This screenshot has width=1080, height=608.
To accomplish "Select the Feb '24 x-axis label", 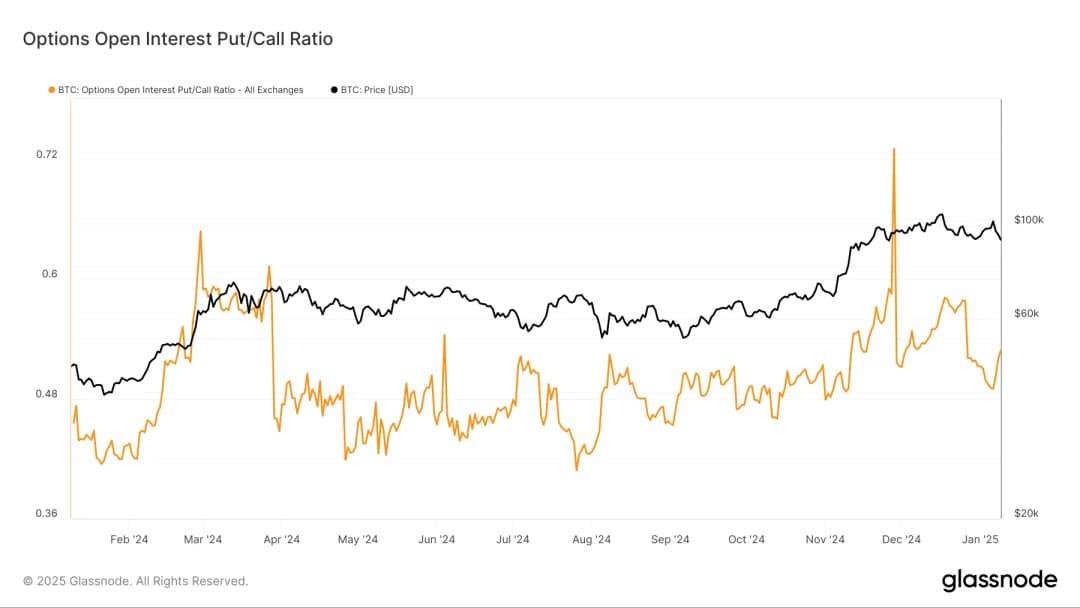I will [x=129, y=540].
